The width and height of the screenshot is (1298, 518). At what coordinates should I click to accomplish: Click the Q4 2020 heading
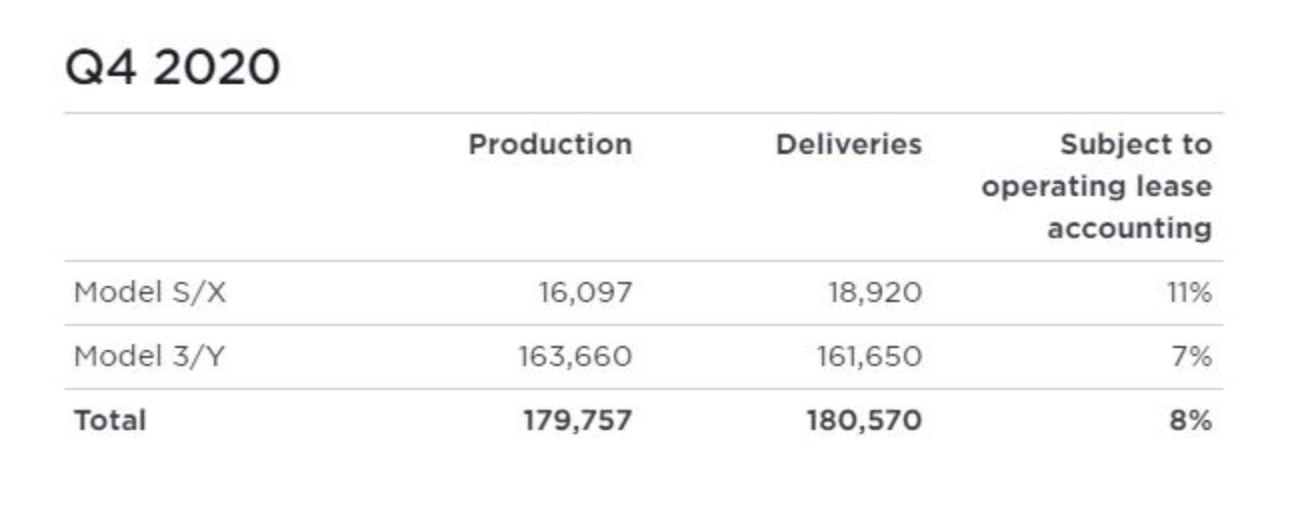(172, 69)
